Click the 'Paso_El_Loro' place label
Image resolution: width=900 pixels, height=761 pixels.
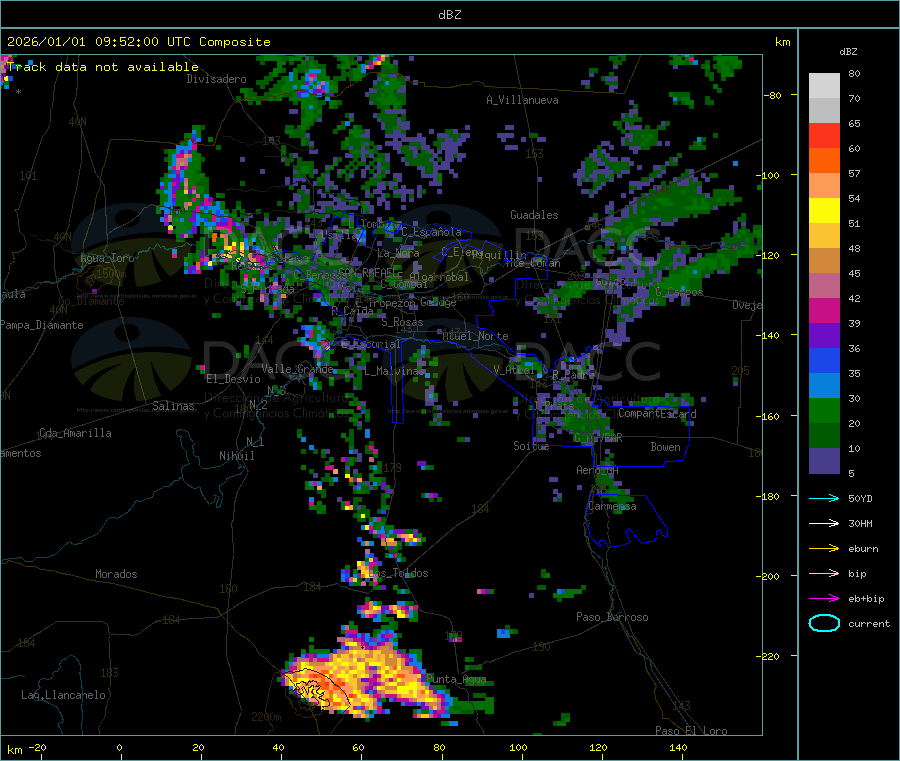691,731
